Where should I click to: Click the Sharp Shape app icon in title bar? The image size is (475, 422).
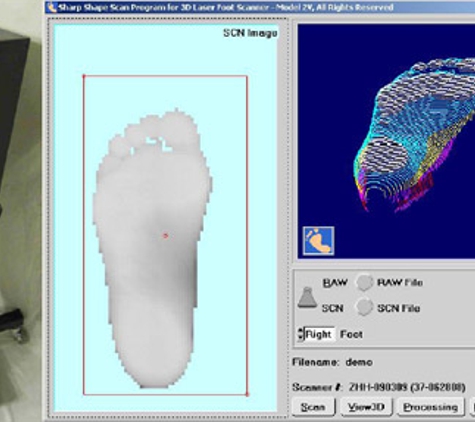click(52, 7)
